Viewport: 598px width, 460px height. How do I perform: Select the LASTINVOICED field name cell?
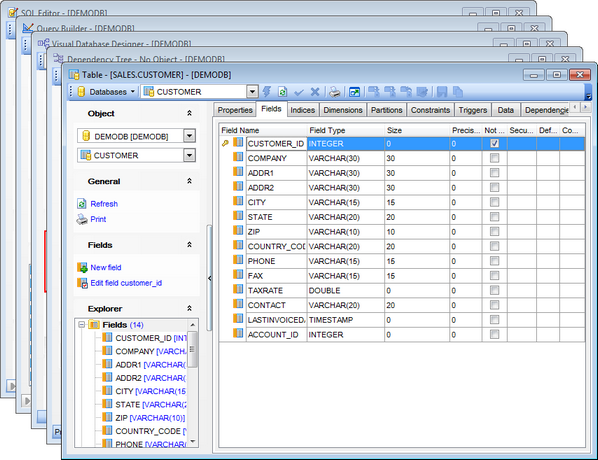pos(276,320)
